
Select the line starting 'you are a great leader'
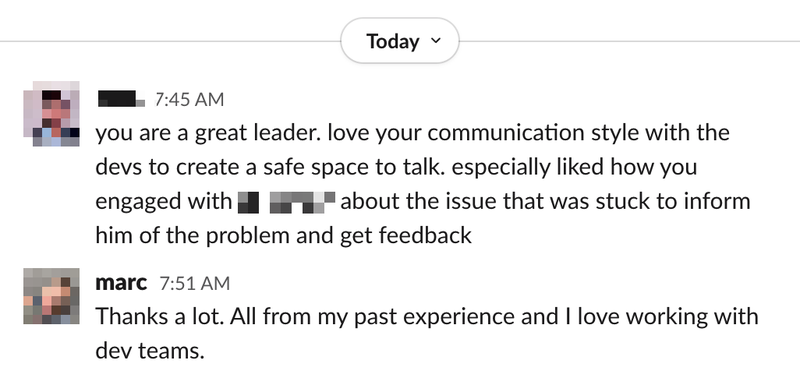click(x=412, y=133)
